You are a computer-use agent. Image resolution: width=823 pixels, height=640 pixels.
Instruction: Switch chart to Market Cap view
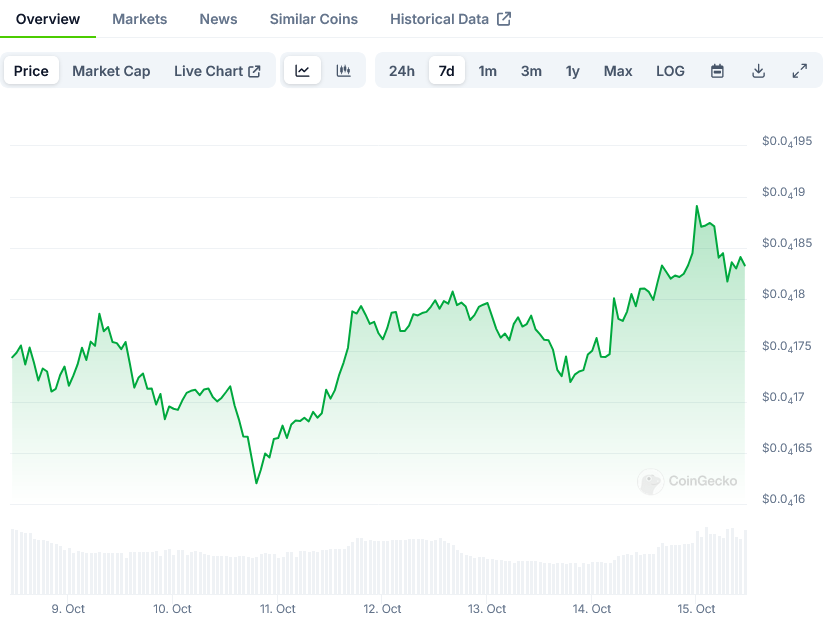click(111, 71)
